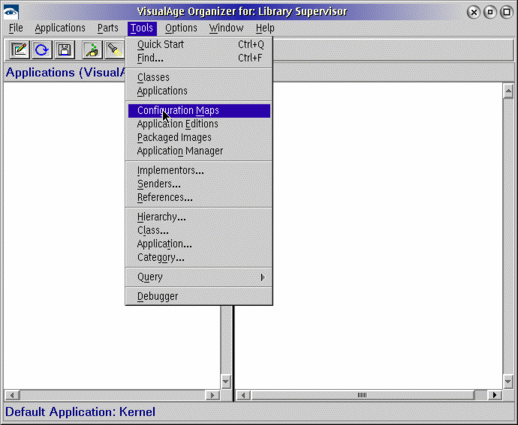Open Debugger from Tools menu
The image size is (518, 425).
tap(199, 296)
